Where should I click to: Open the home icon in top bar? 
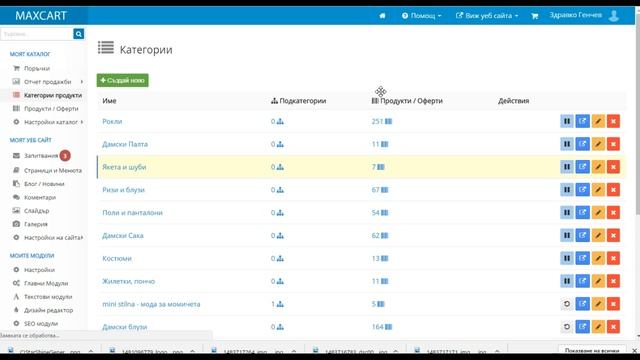click(x=382, y=16)
